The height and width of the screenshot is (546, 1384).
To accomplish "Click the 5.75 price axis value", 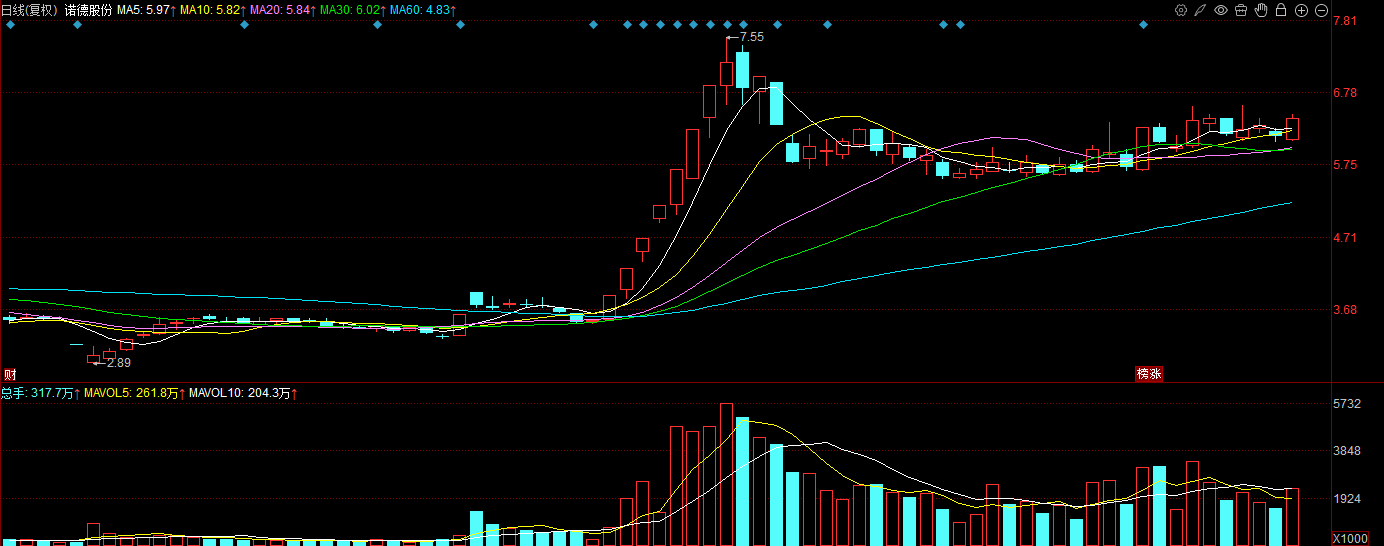I will (1345, 165).
